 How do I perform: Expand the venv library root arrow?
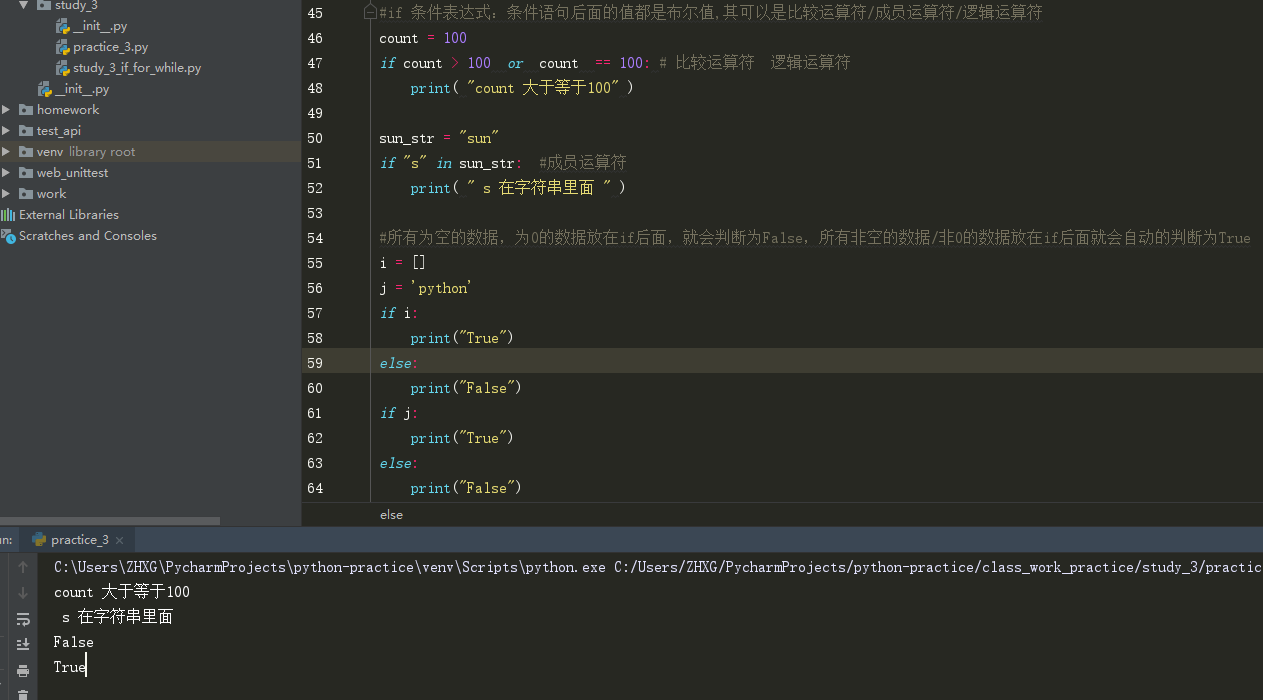point(7,152)
